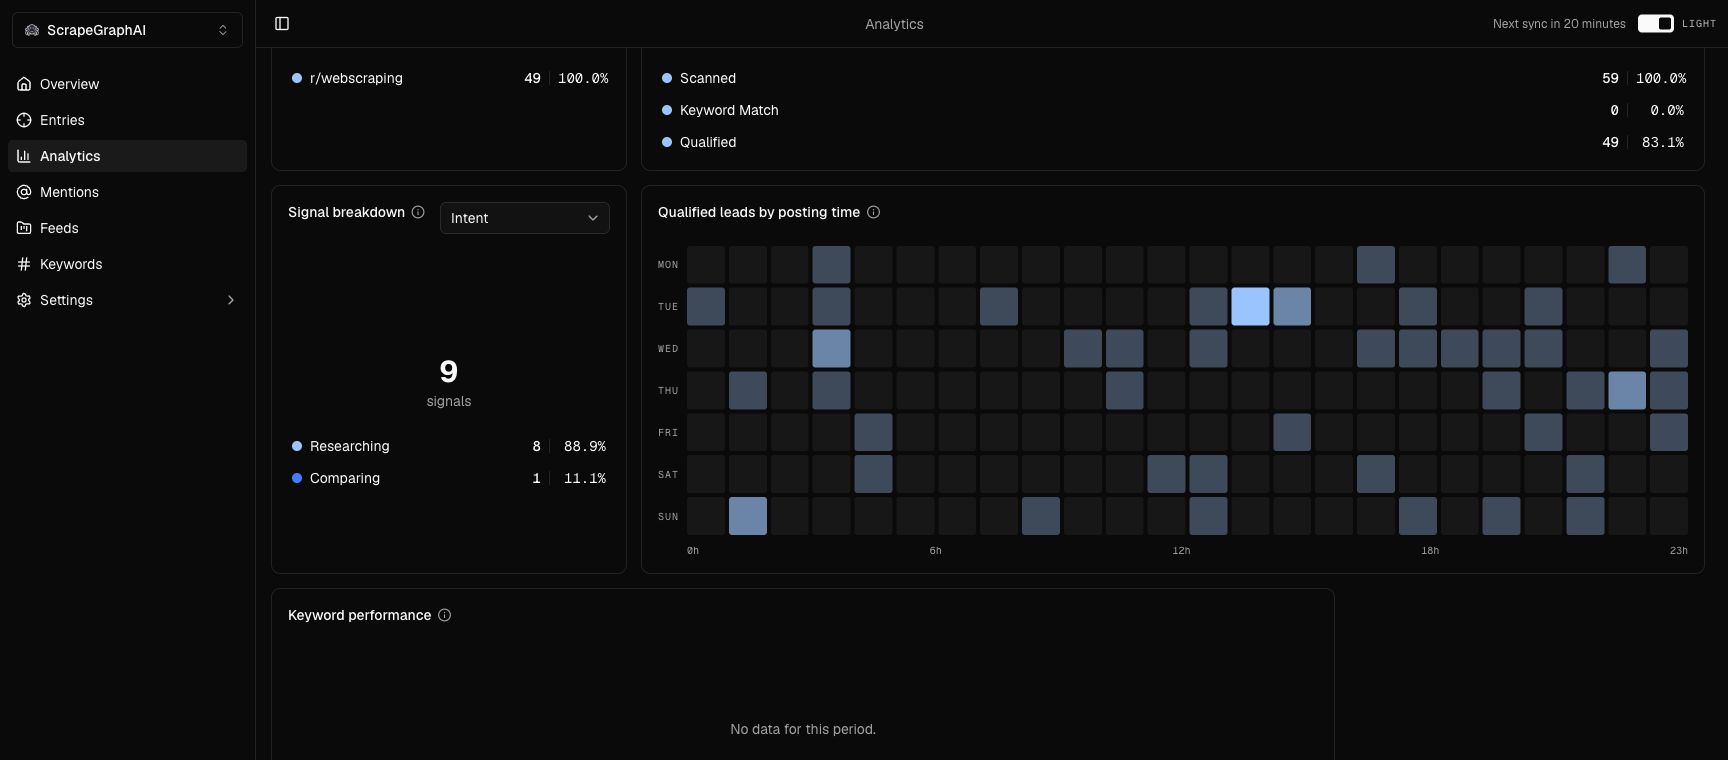Click the Overview home icon

24,84
